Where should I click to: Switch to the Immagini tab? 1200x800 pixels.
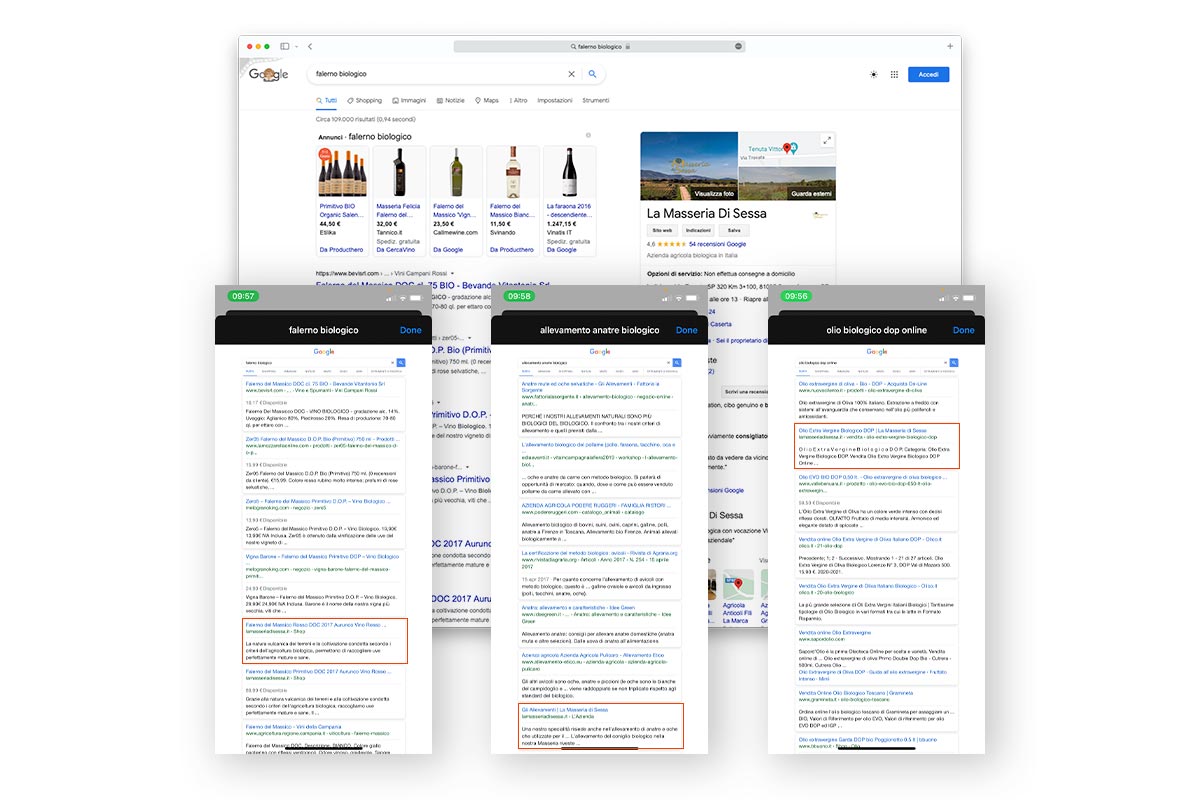coord(410,100)
